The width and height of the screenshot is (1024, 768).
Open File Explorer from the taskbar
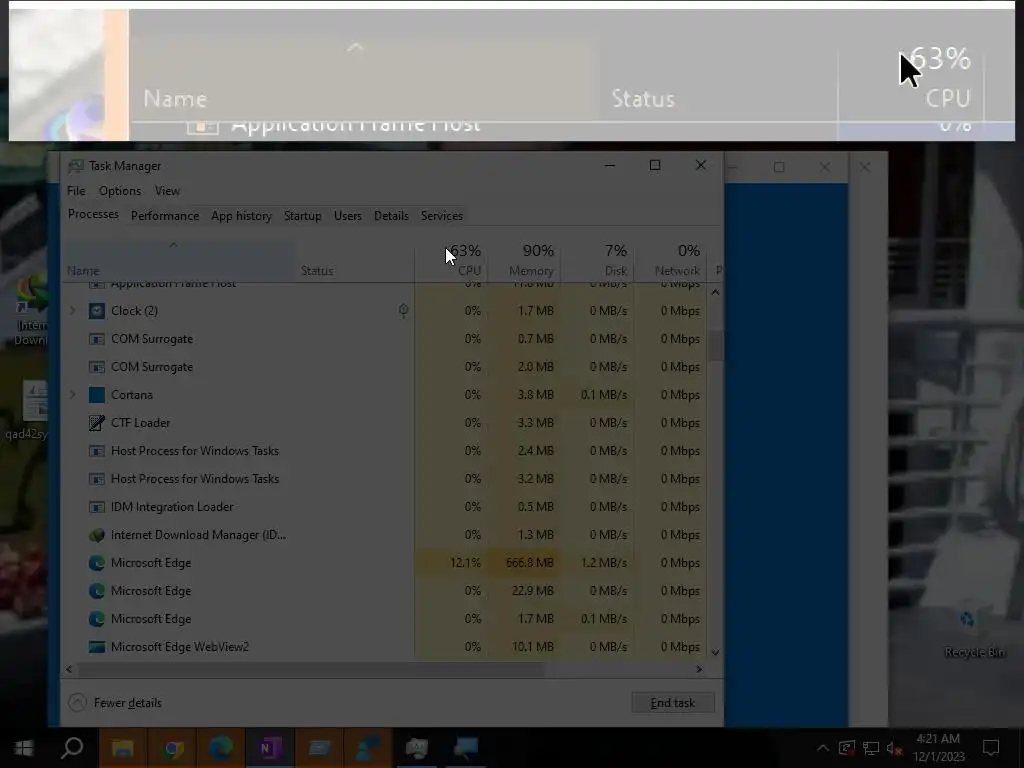(123, 748)
